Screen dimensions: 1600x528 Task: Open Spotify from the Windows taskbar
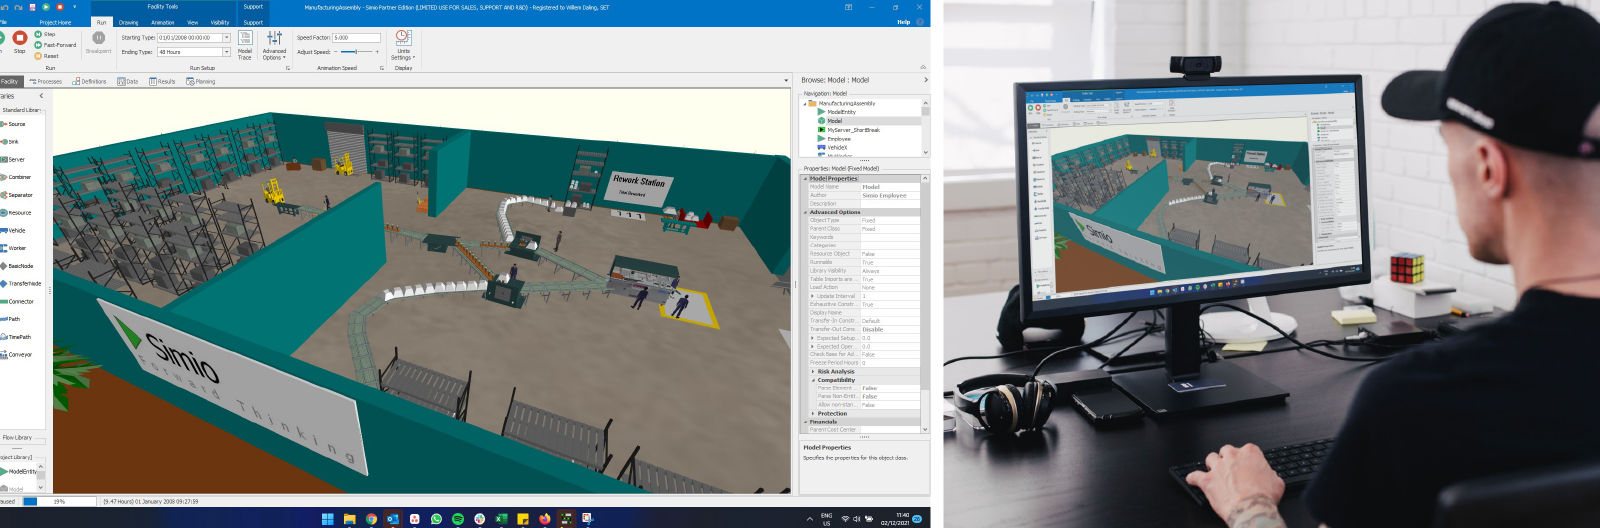pos(458,519)
